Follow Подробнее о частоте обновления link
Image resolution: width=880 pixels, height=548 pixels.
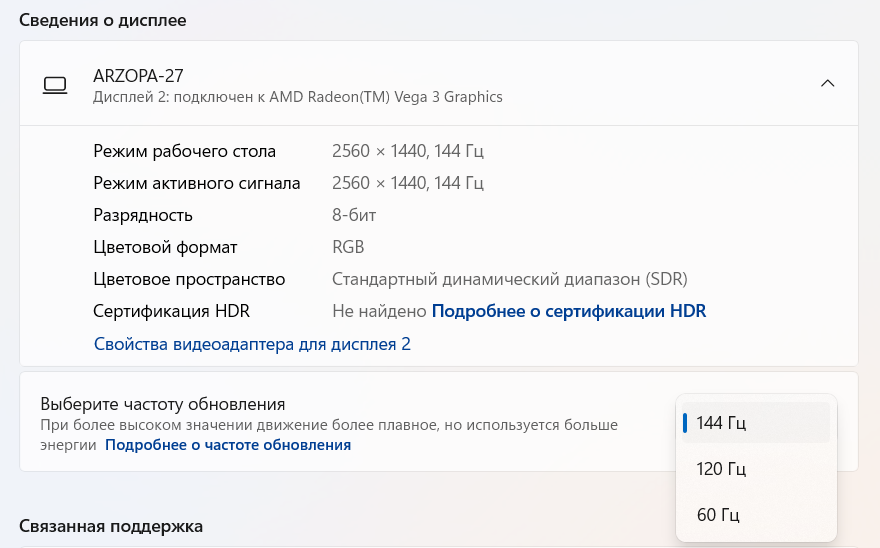(228, 445)
